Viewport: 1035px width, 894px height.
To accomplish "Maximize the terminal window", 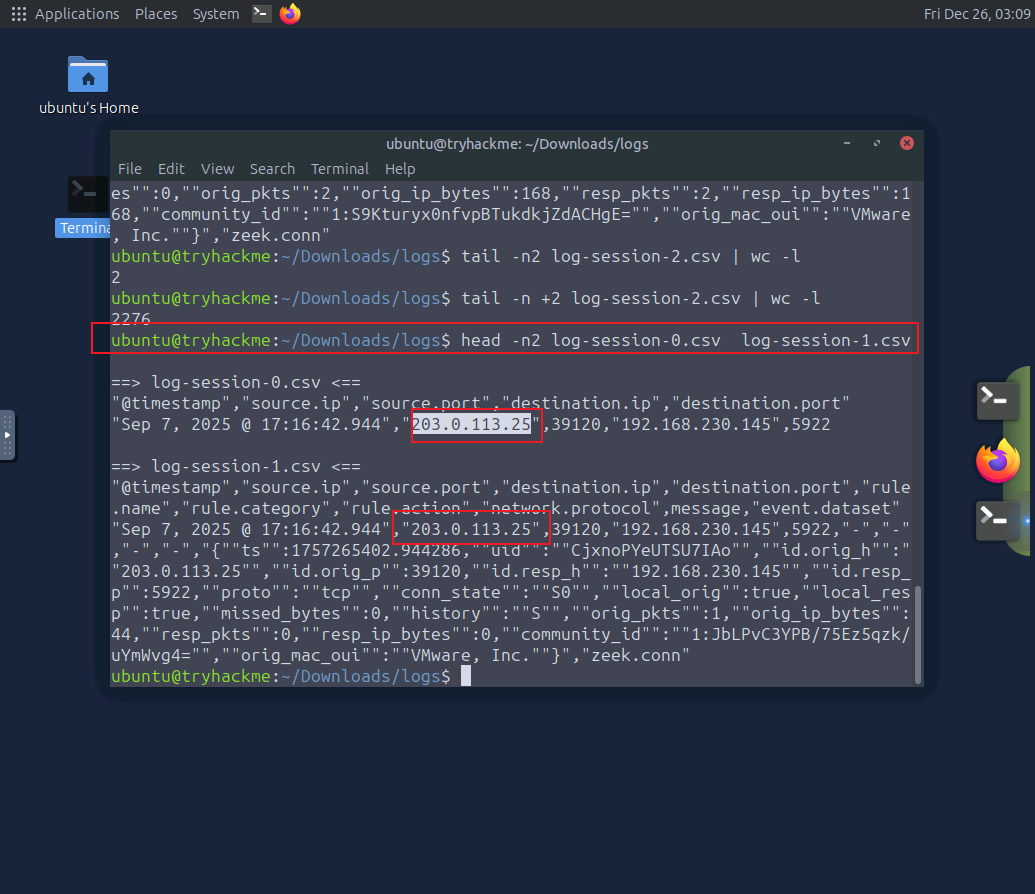I will 877,143.
